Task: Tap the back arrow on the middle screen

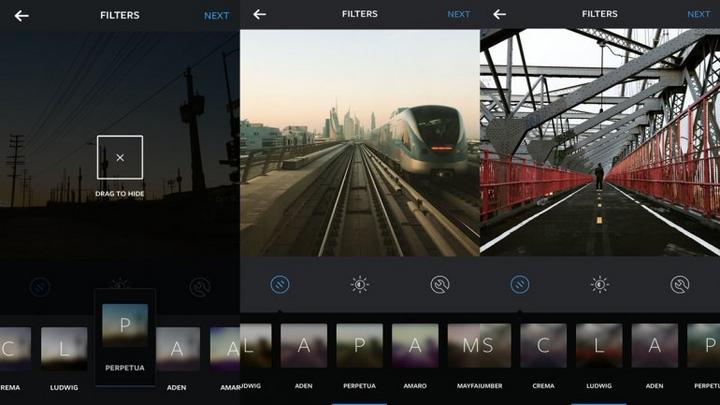Action: pos(260,14)
